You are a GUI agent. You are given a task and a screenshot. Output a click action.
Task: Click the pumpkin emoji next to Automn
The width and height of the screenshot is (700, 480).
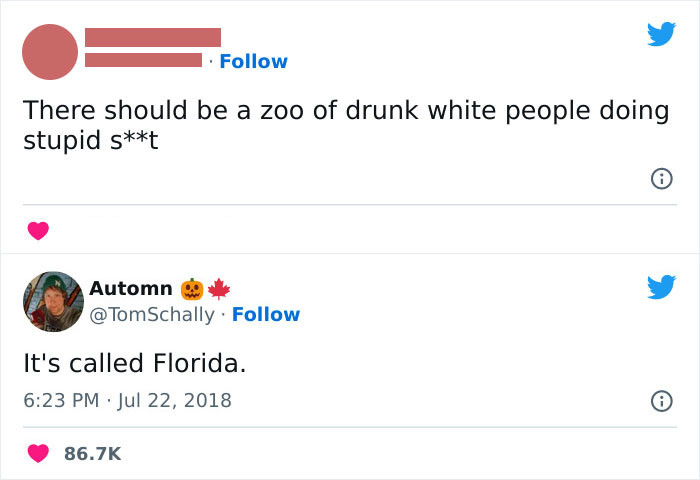tap(192, 289)
